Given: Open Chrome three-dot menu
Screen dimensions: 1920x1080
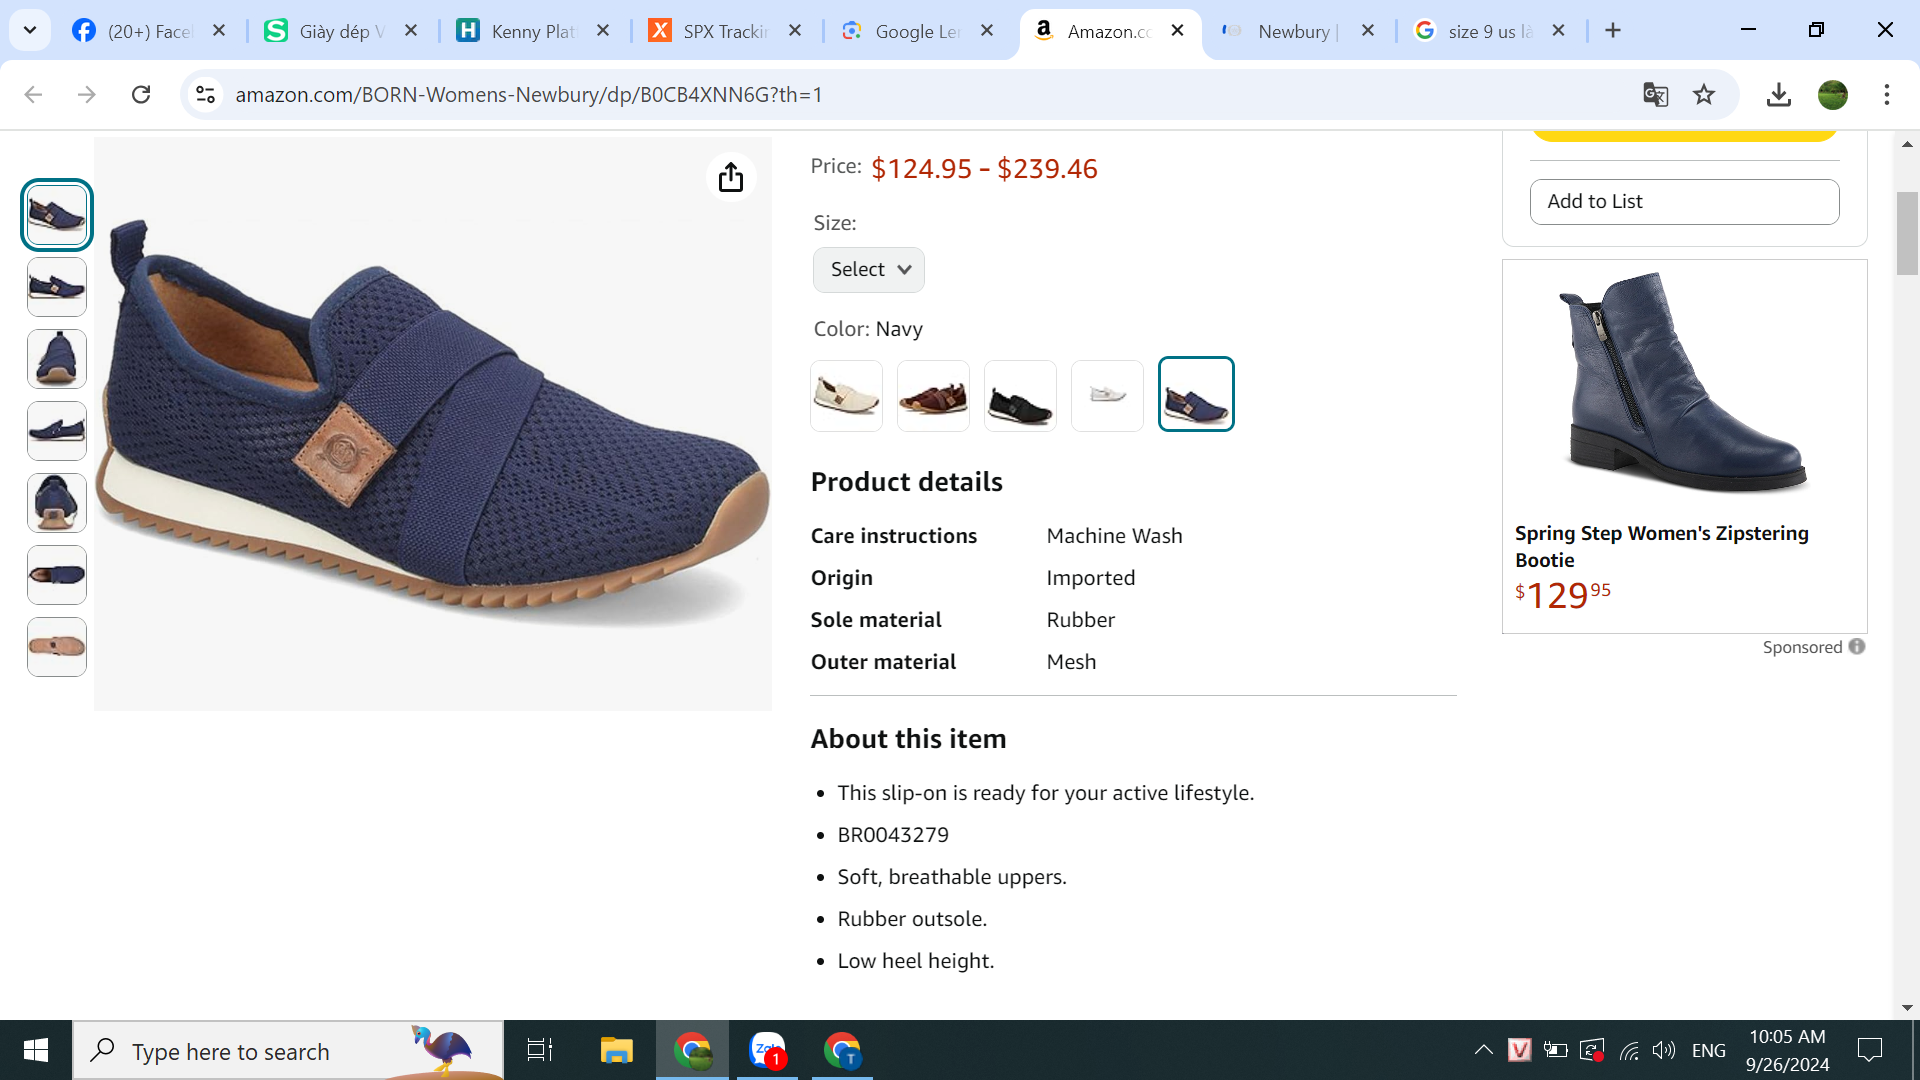Looking at the screenshot, I should pos(1886,95).
